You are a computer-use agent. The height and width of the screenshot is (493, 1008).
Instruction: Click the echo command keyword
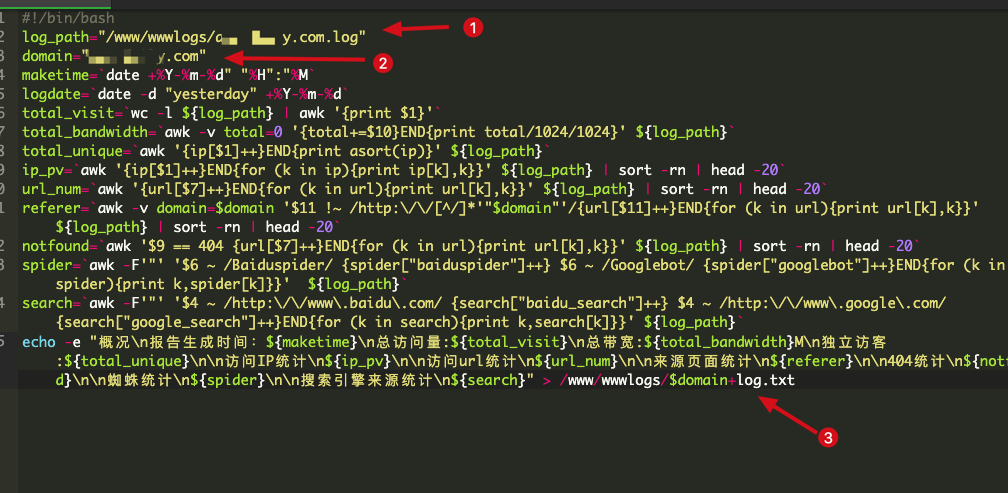(38, 342)
